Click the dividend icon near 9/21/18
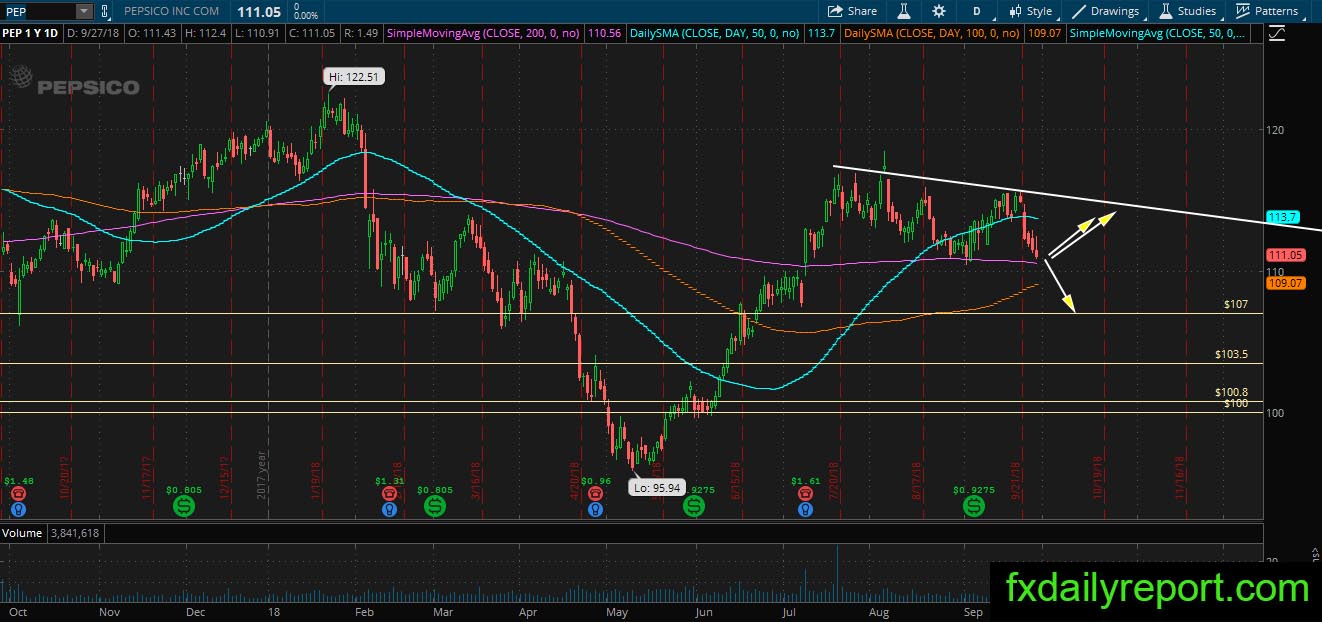Image resolution: width=1322 pixels, height=622 pixels. (x=973, y=507)
